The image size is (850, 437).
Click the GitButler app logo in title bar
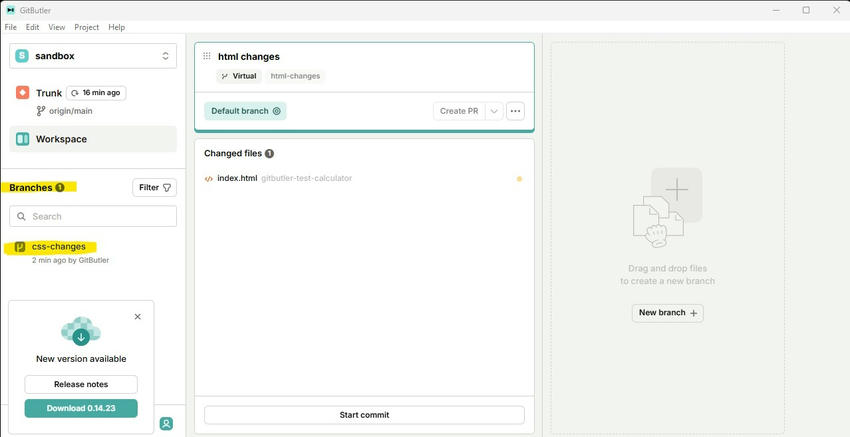point(10,10)
